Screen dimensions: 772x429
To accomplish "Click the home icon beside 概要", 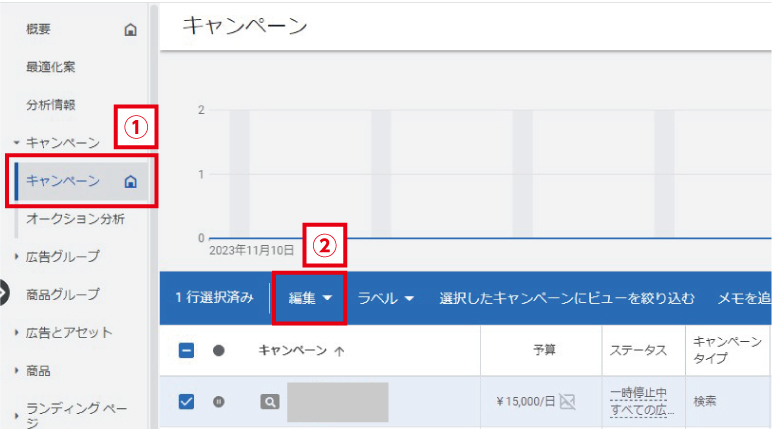I will [130, 30].
